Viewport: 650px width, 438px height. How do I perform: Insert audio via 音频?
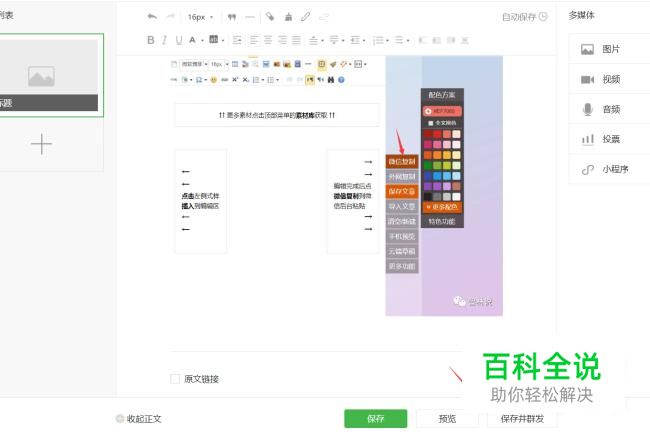[609, 109]
